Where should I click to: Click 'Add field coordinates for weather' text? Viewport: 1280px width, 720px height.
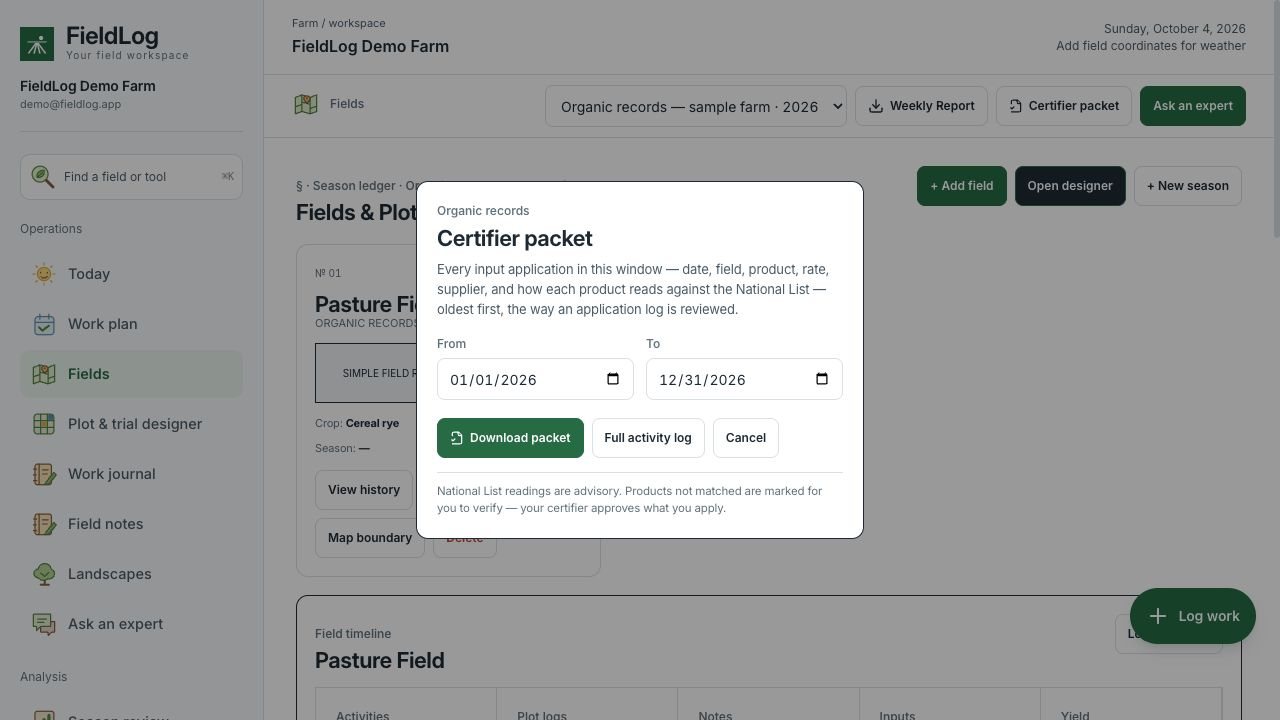1151,46
